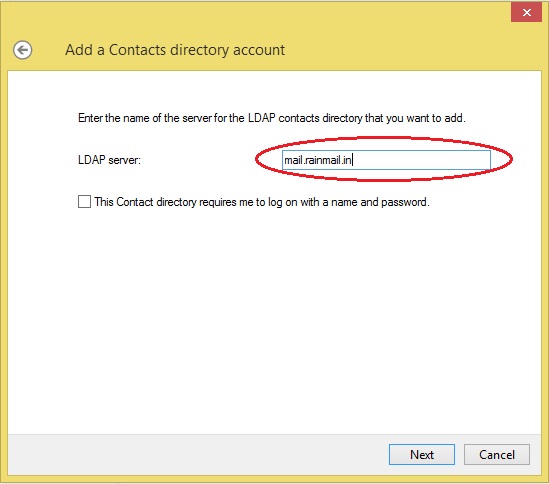This screenshot has width=549, height=484.
Task: Click the 'Enter the name of the server' instruction
Action: click(x=272, y=118)
